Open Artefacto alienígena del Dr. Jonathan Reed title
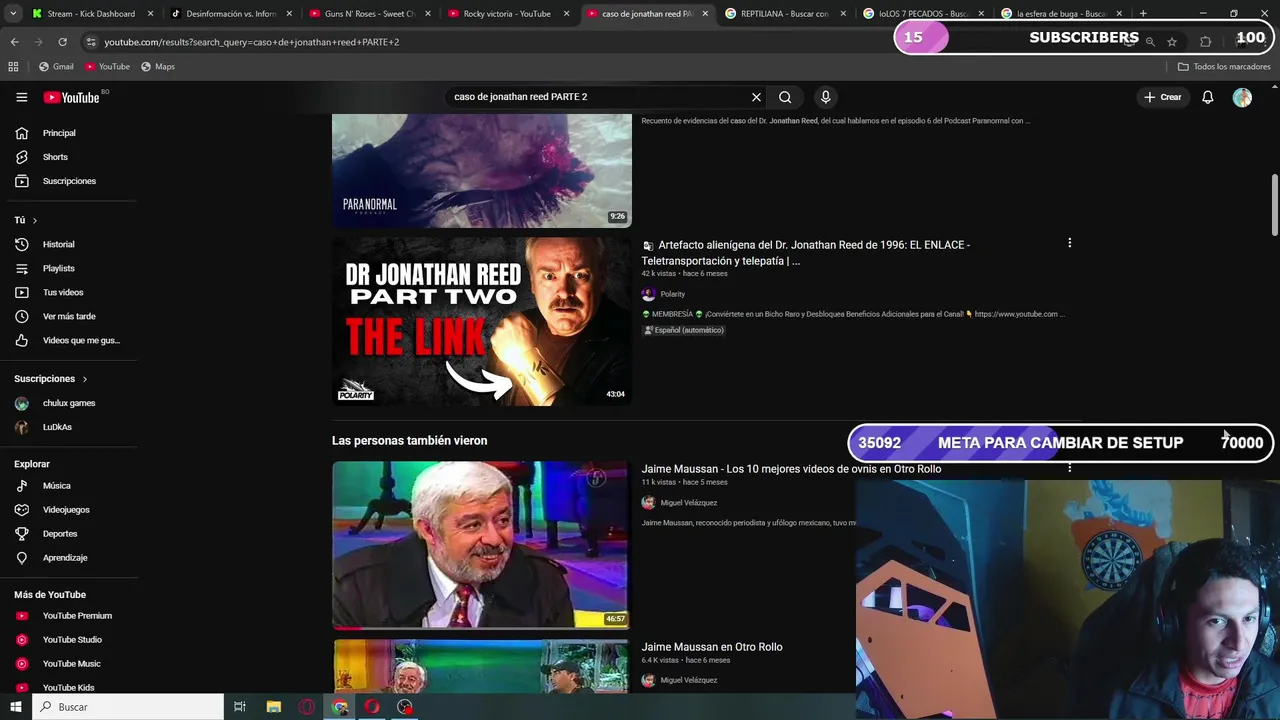This screenshot has width=1280, height=720. click(806, 253)
